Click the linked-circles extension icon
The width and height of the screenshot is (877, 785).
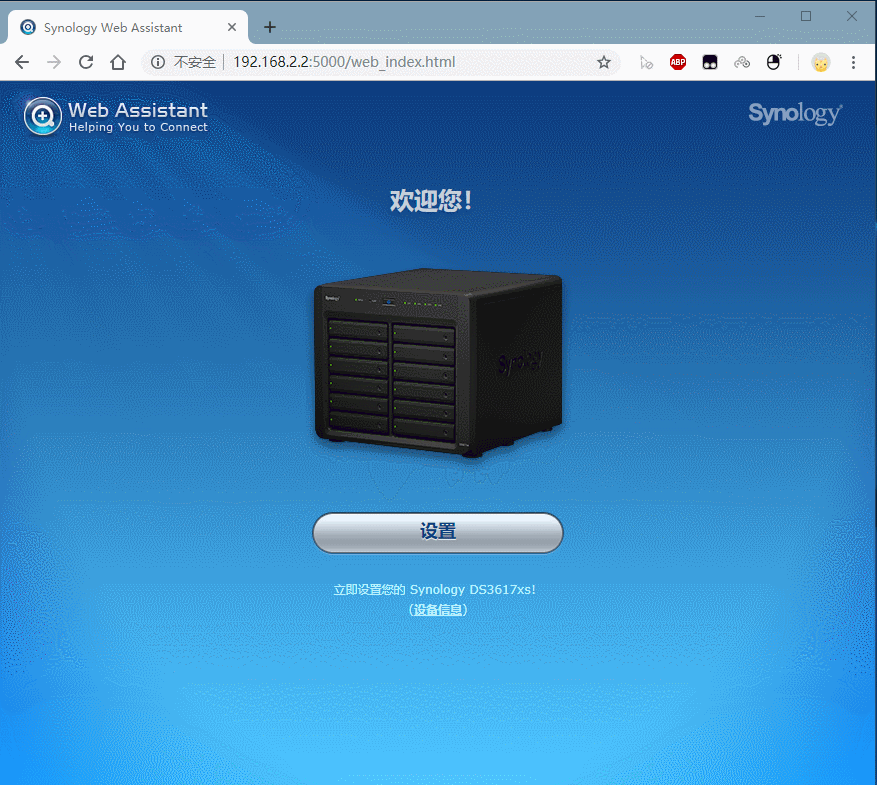coord(742,62)
